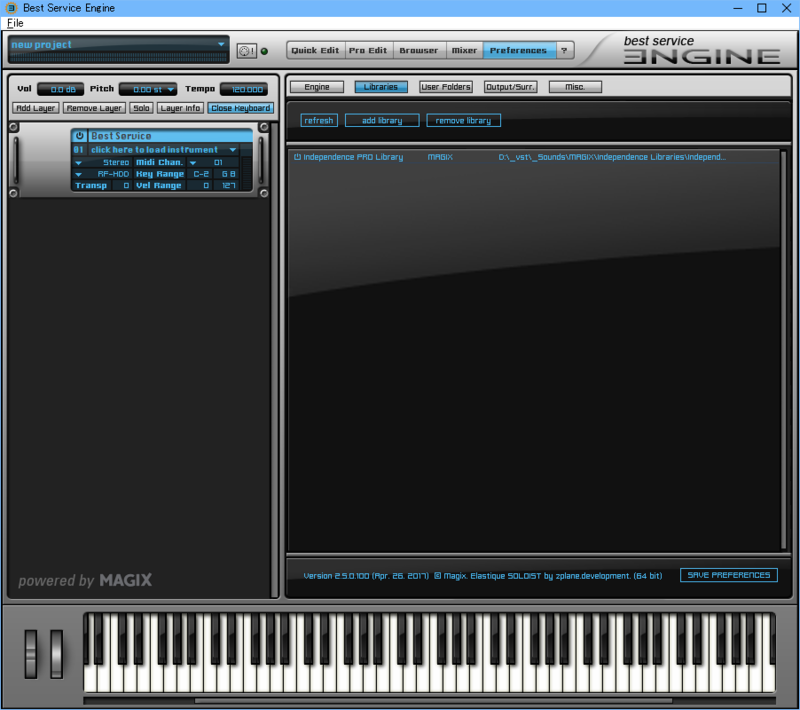Screen dimensions: 800x710
Task: Select the Engine preferences sub-tab
Action: pyautogui.click(x=317, y=87)
